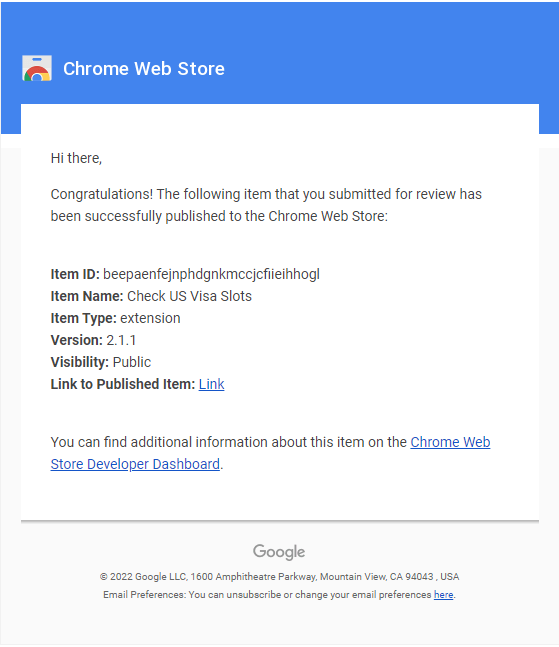Click the 'Visibility:' bold label

[80, 362]
